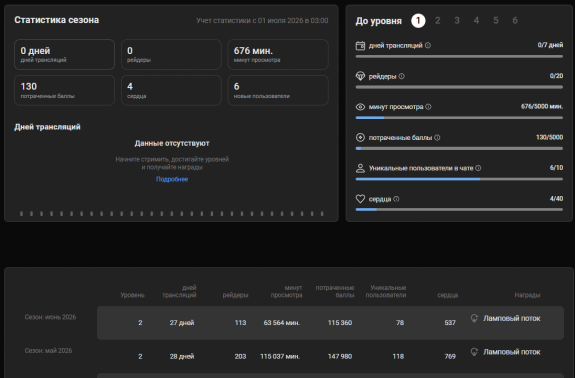575x378 pixels.
Task: Open info tooltip for минут просмотра
Action: [x=428, y=107]
